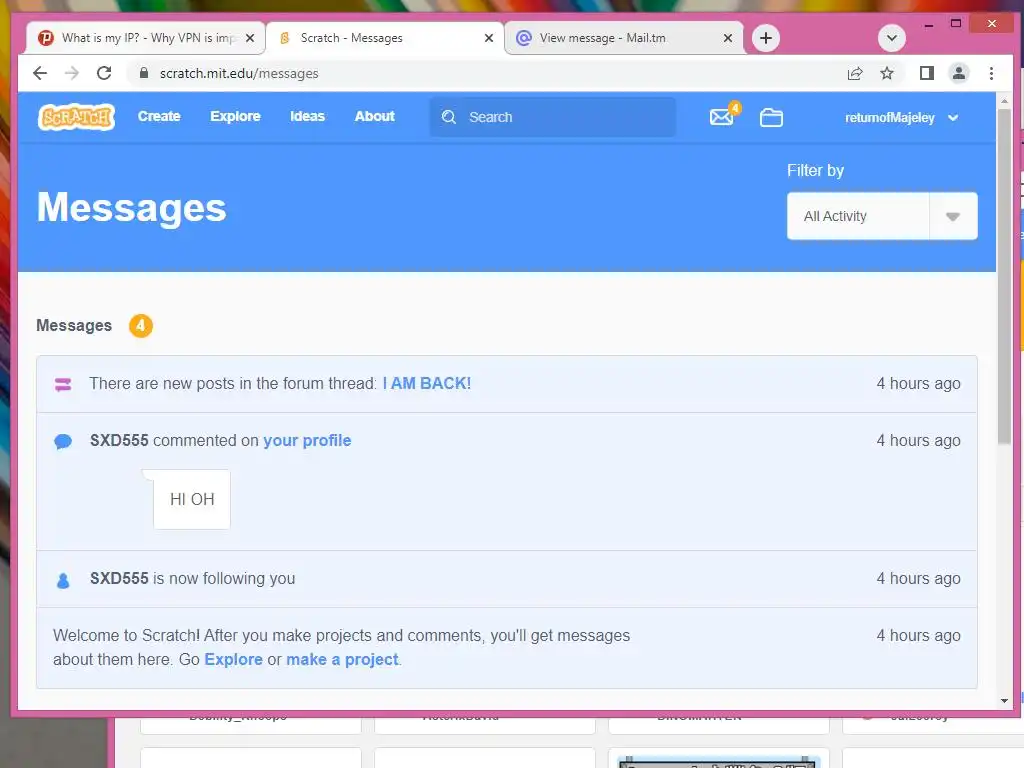Switch to the What is my IP tab
This screenshot has width=1024, height=768.
point(146,38)
